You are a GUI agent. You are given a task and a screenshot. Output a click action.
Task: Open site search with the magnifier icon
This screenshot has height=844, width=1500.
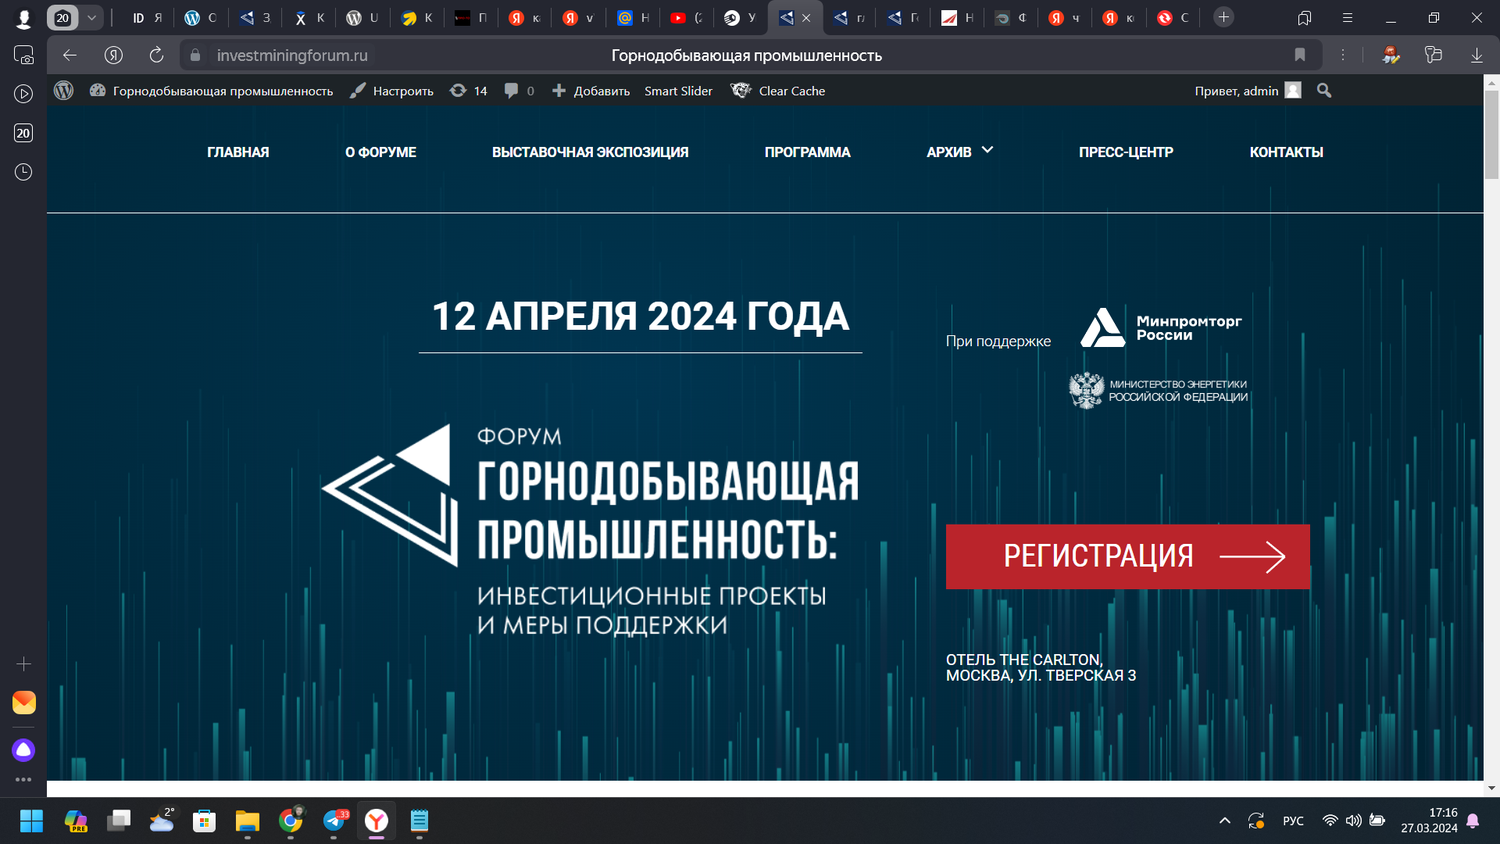tap(1323, 90)
